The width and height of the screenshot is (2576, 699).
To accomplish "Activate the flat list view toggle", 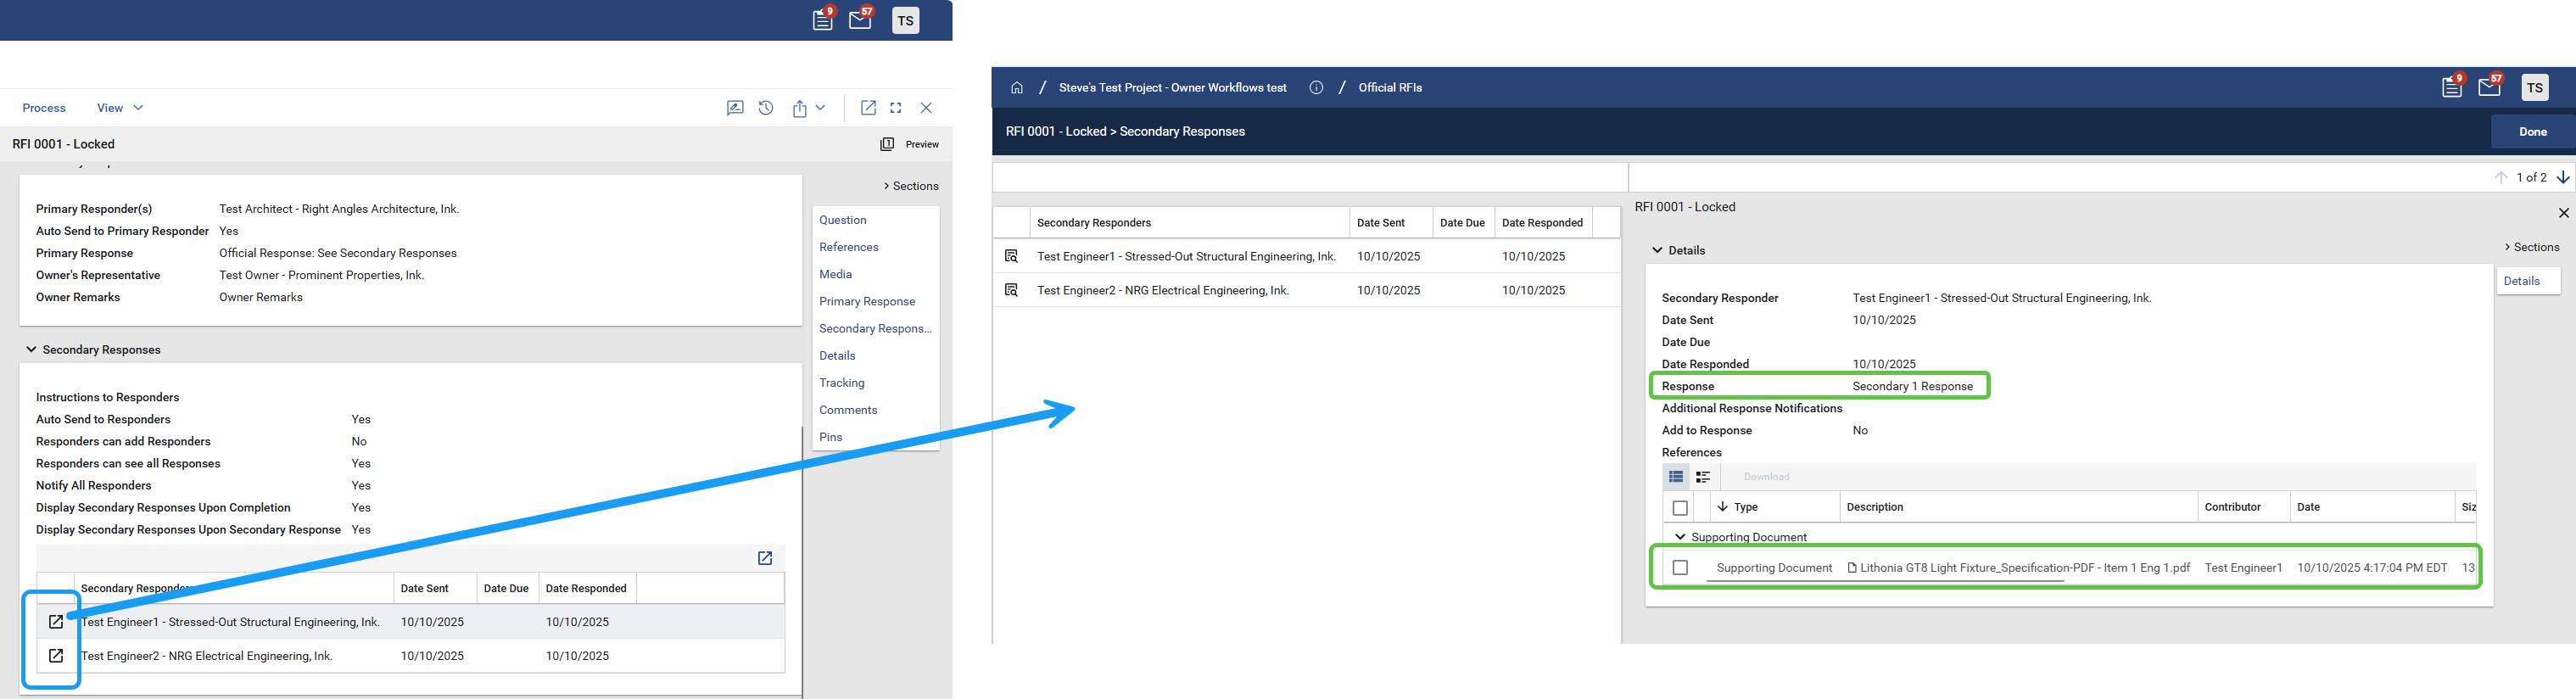I will tap(1676, 477).
